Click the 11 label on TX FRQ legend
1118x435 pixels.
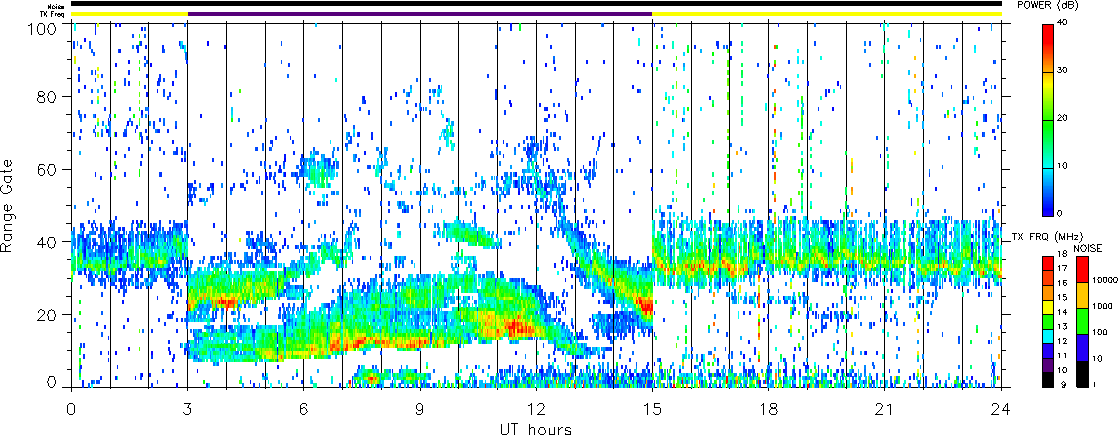pyautogui.click(x=1062, y=356)
